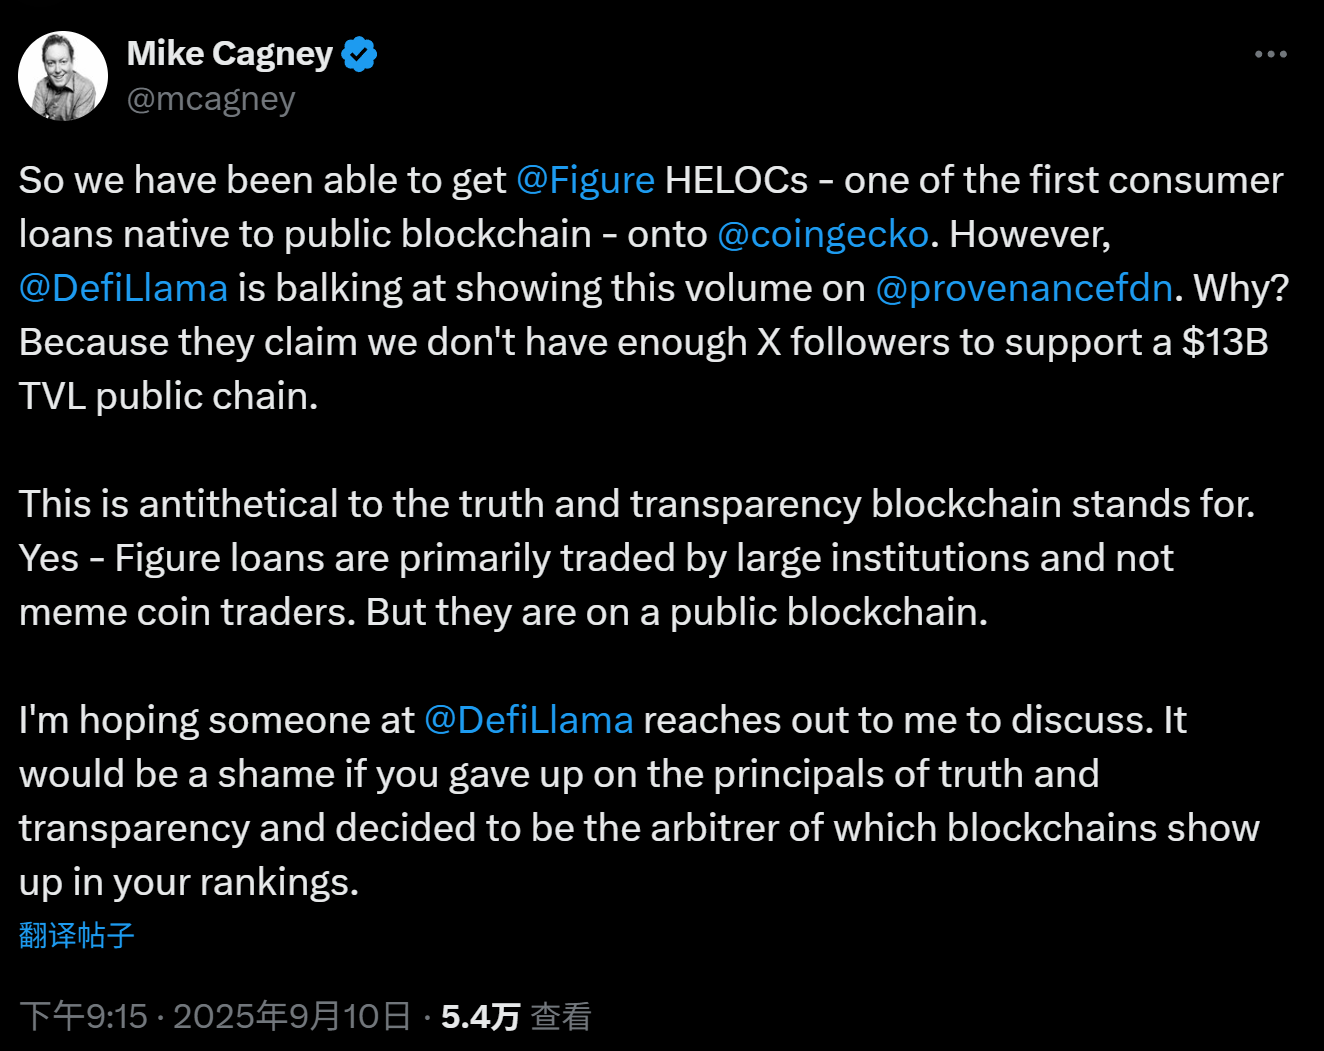This screenshot has width=1324, height=1051.
Task: Click the @DefiLlama mention before "is balking"
Action: pos(123,289)
